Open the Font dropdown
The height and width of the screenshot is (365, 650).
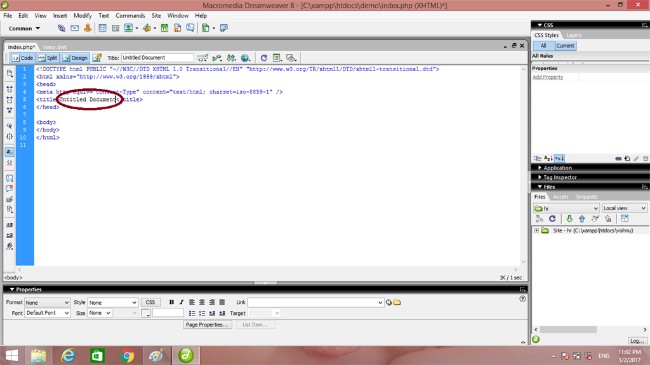coord(47,313)
